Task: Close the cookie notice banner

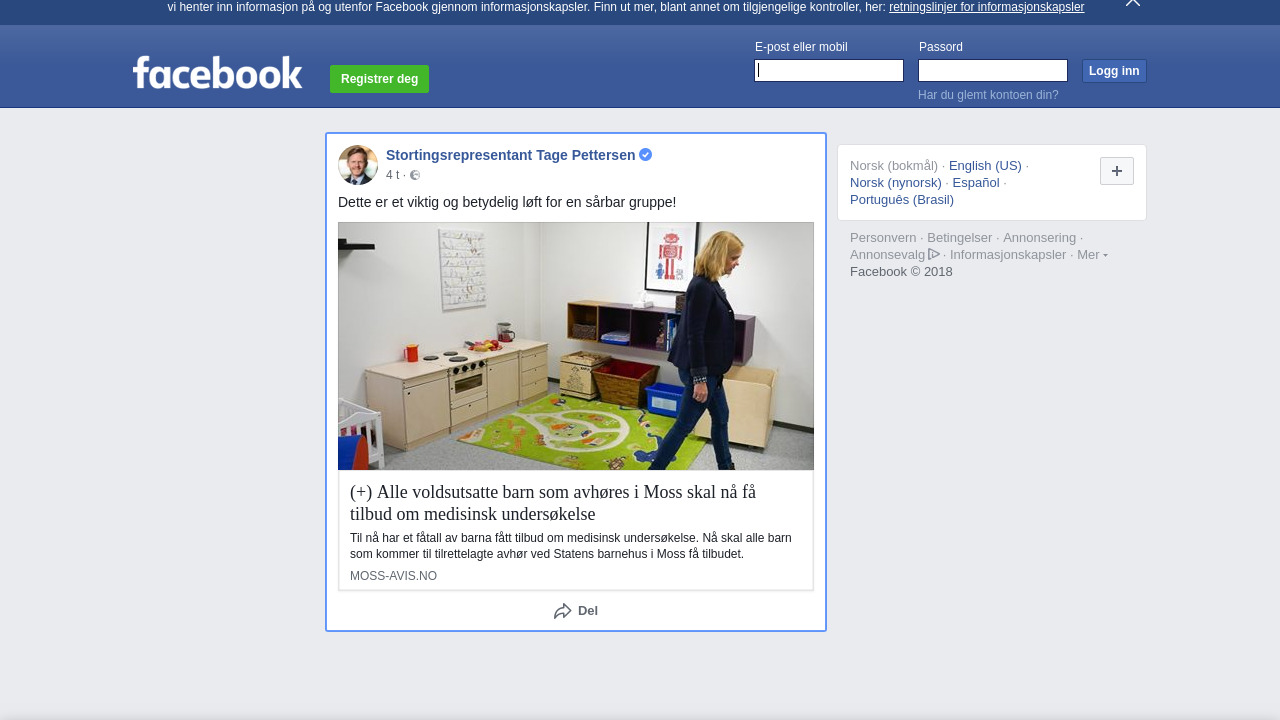Action: [1133, 3]
